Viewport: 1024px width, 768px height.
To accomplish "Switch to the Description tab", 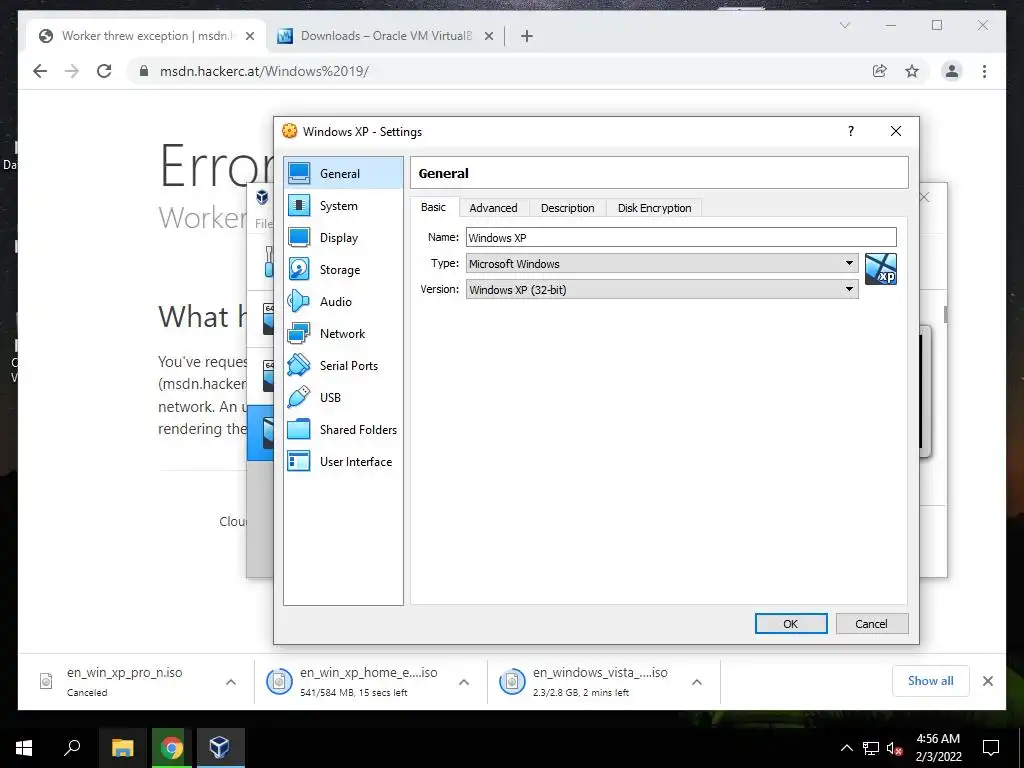I will [x=568, y=208].
